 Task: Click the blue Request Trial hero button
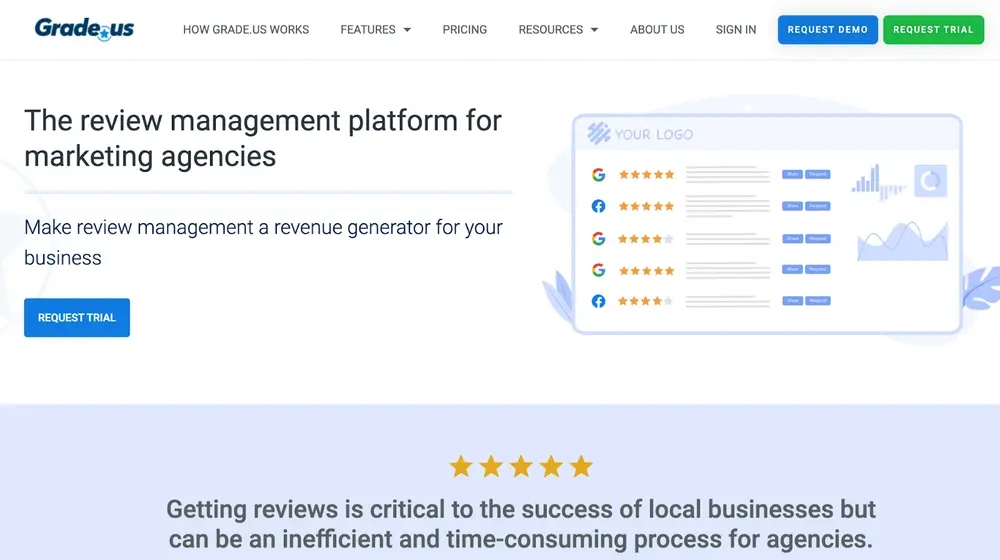(77, 318)
